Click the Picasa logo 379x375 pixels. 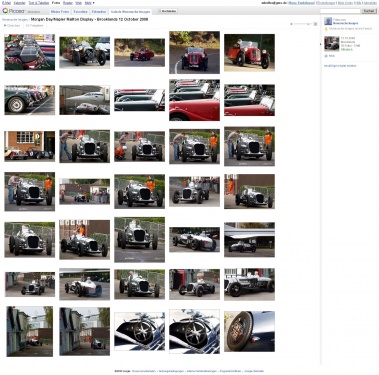point(14,11)
